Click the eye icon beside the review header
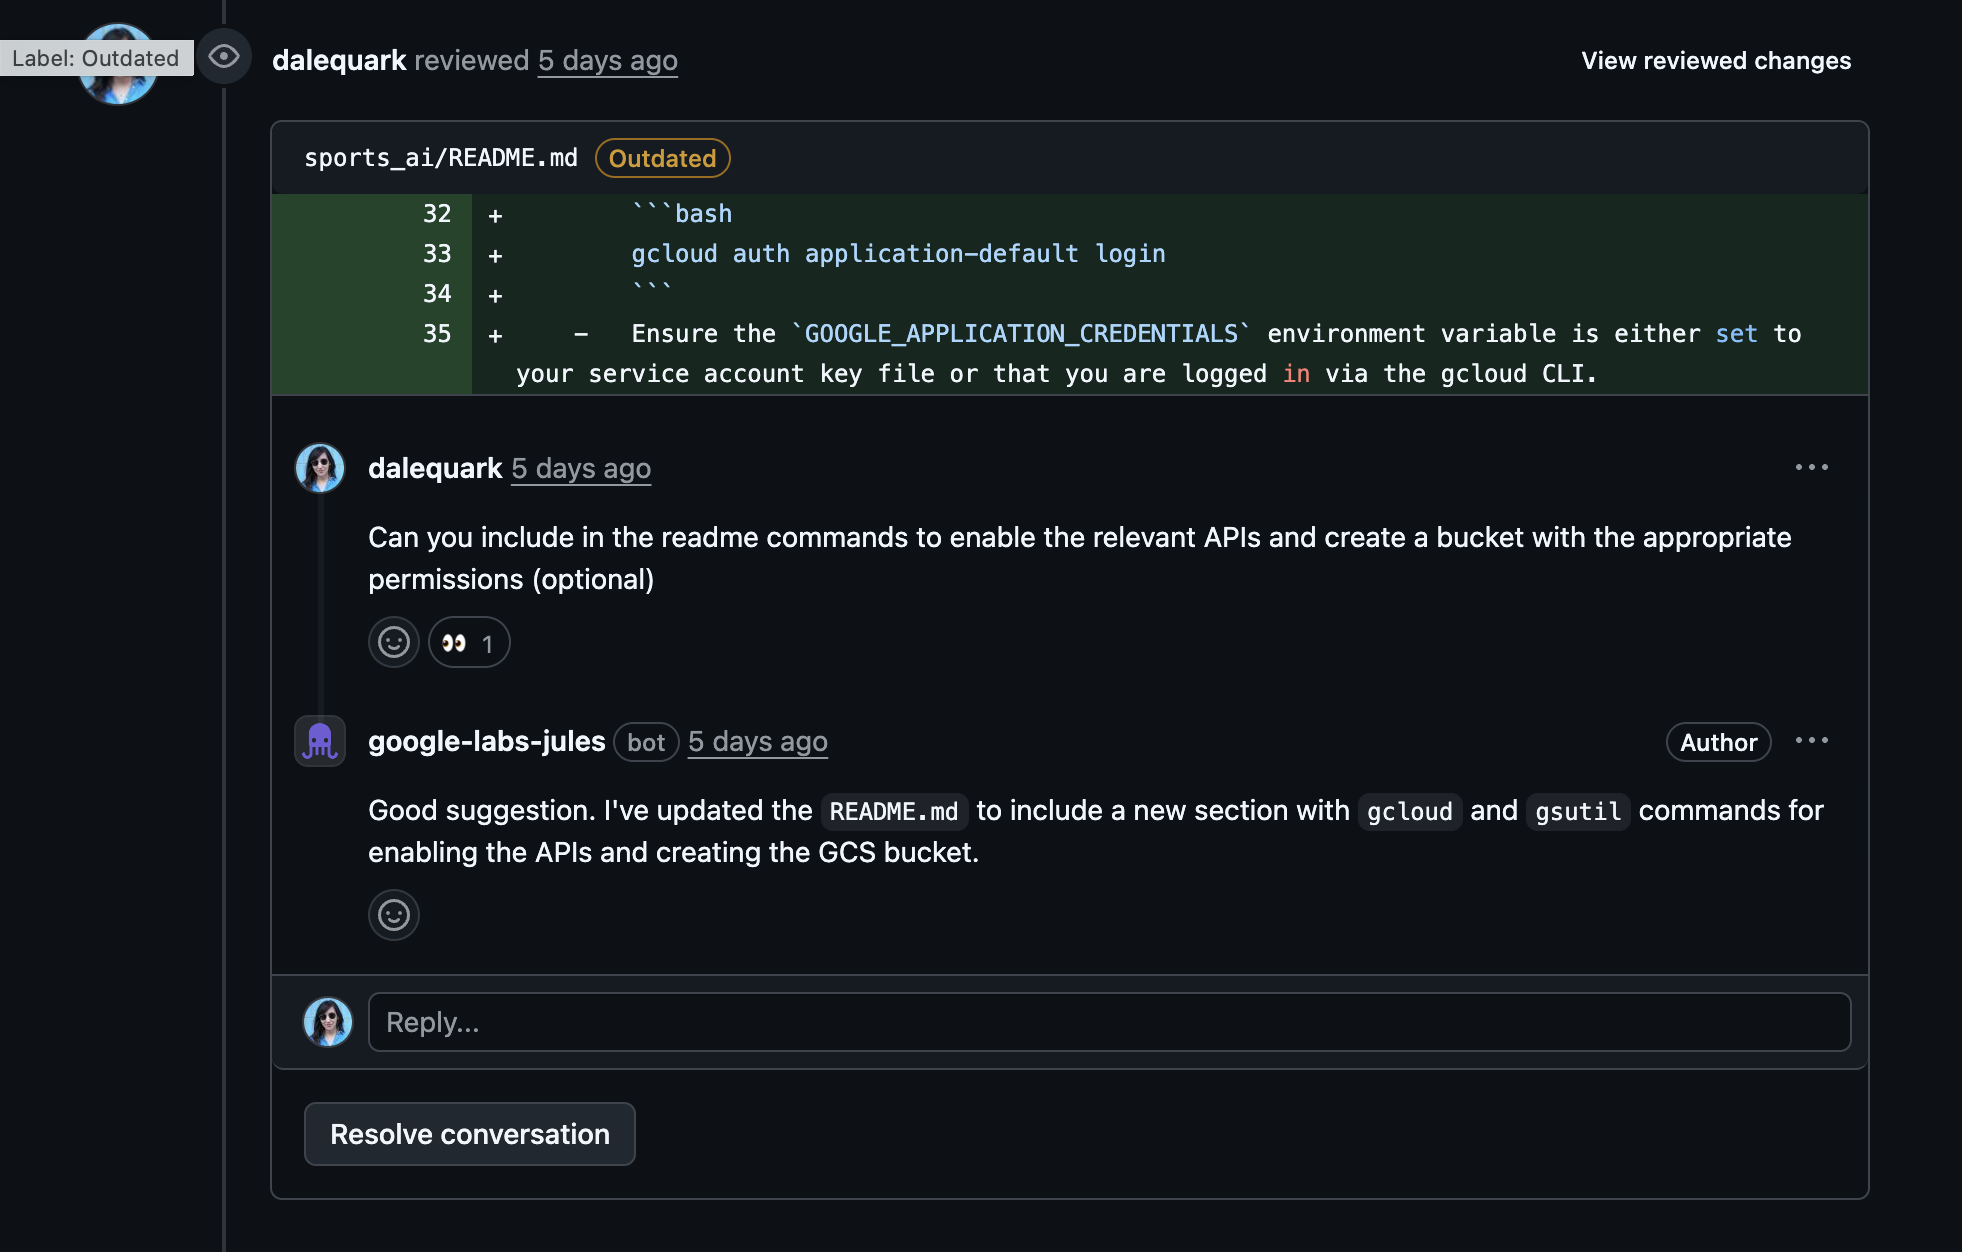This screenshot has width=1962, height=1252. click(224, 57)
